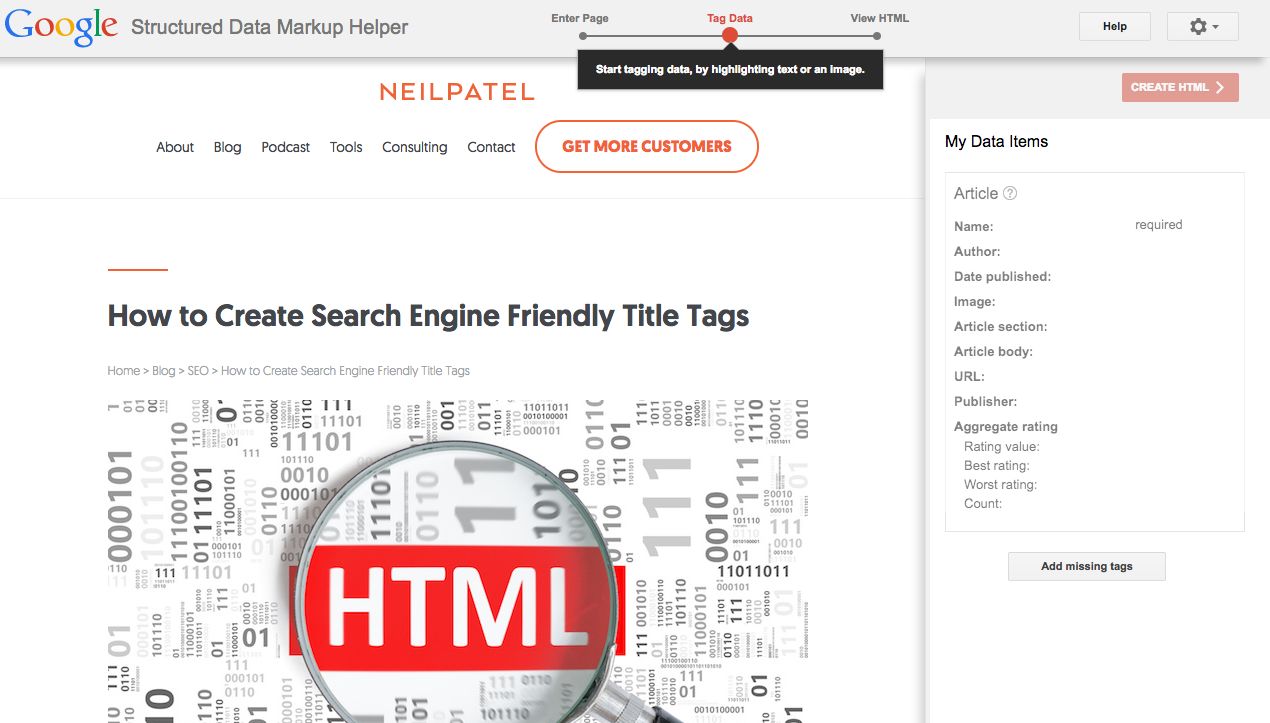Click the settings gear icon

(1196, 26)
